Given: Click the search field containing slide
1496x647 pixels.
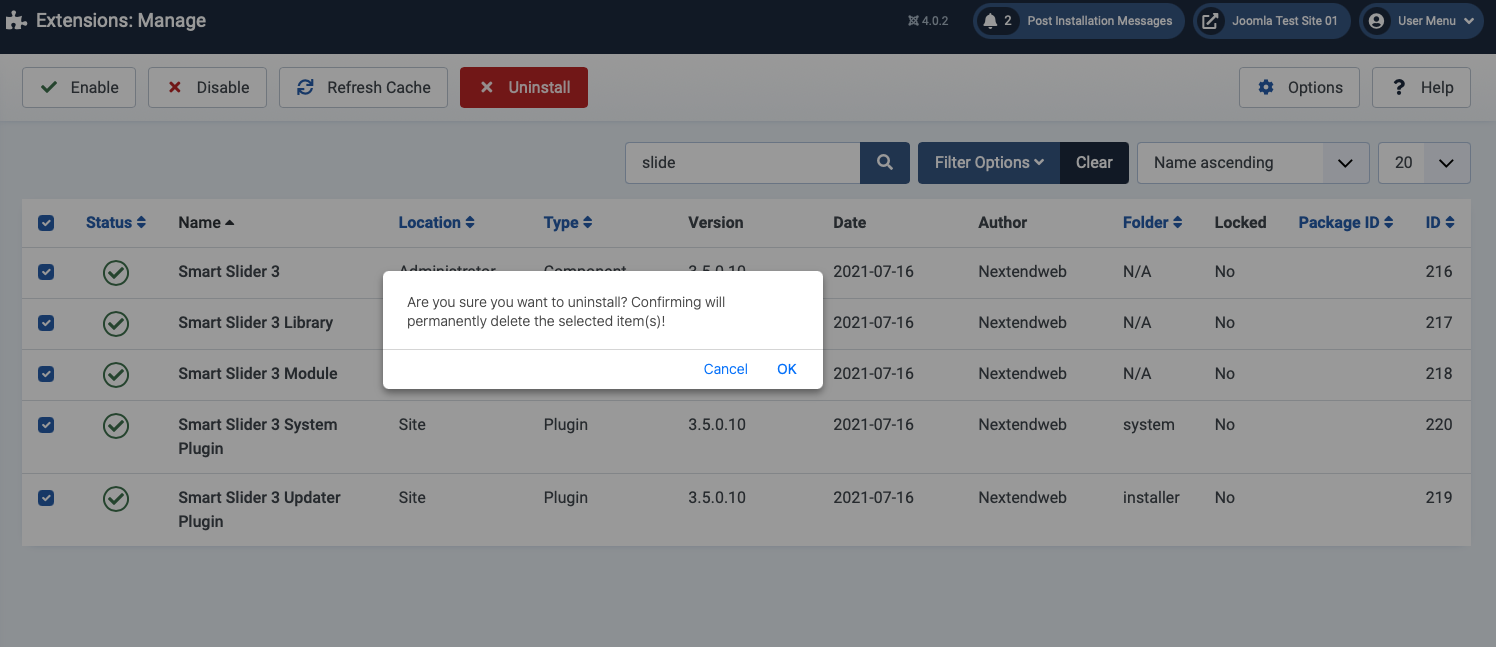Looking at the screenshot, I should click(742, 162).
